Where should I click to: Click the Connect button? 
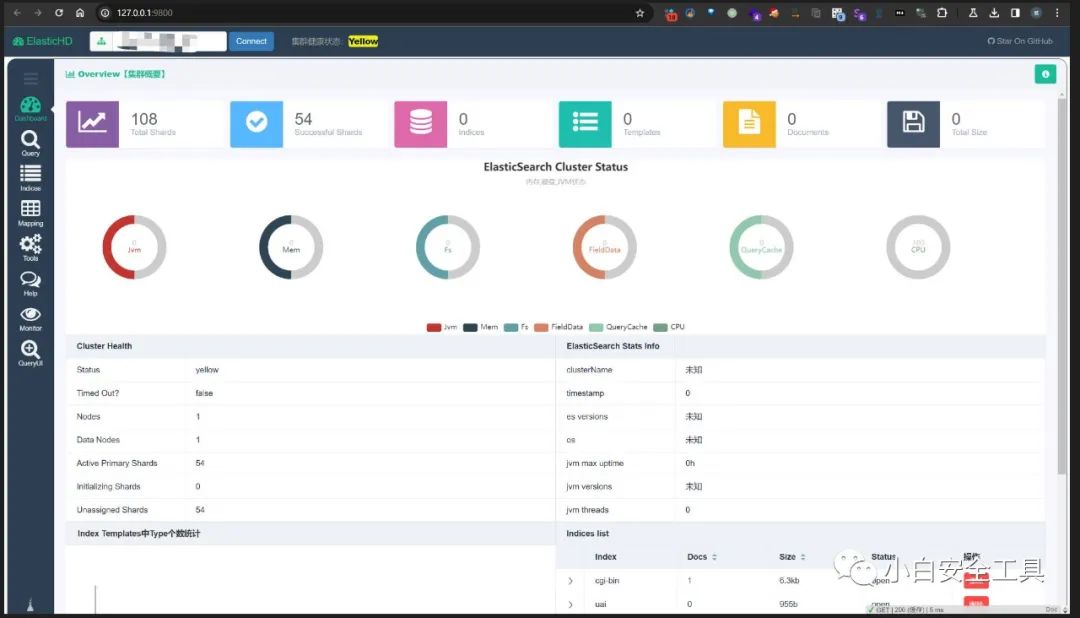click(251, 41)
